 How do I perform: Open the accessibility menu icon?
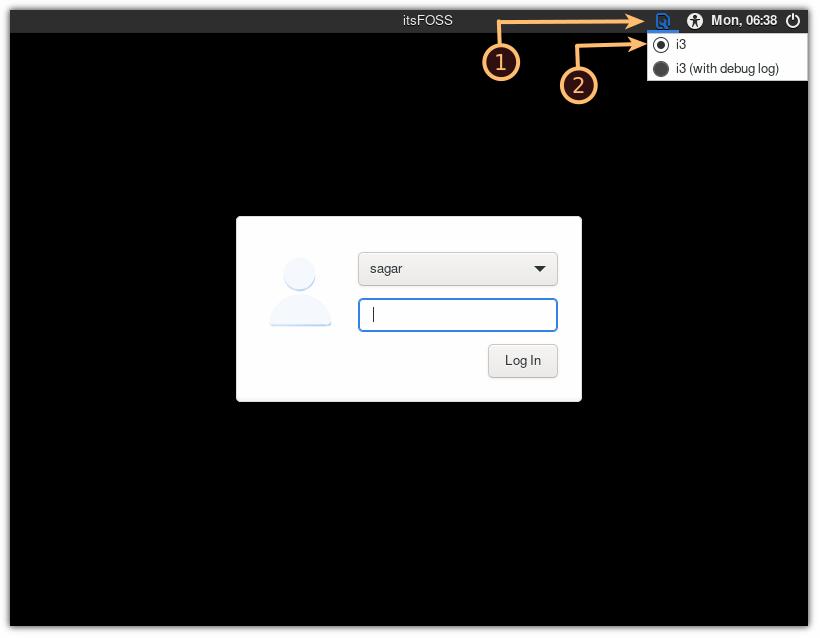click(x=694, y=21)
